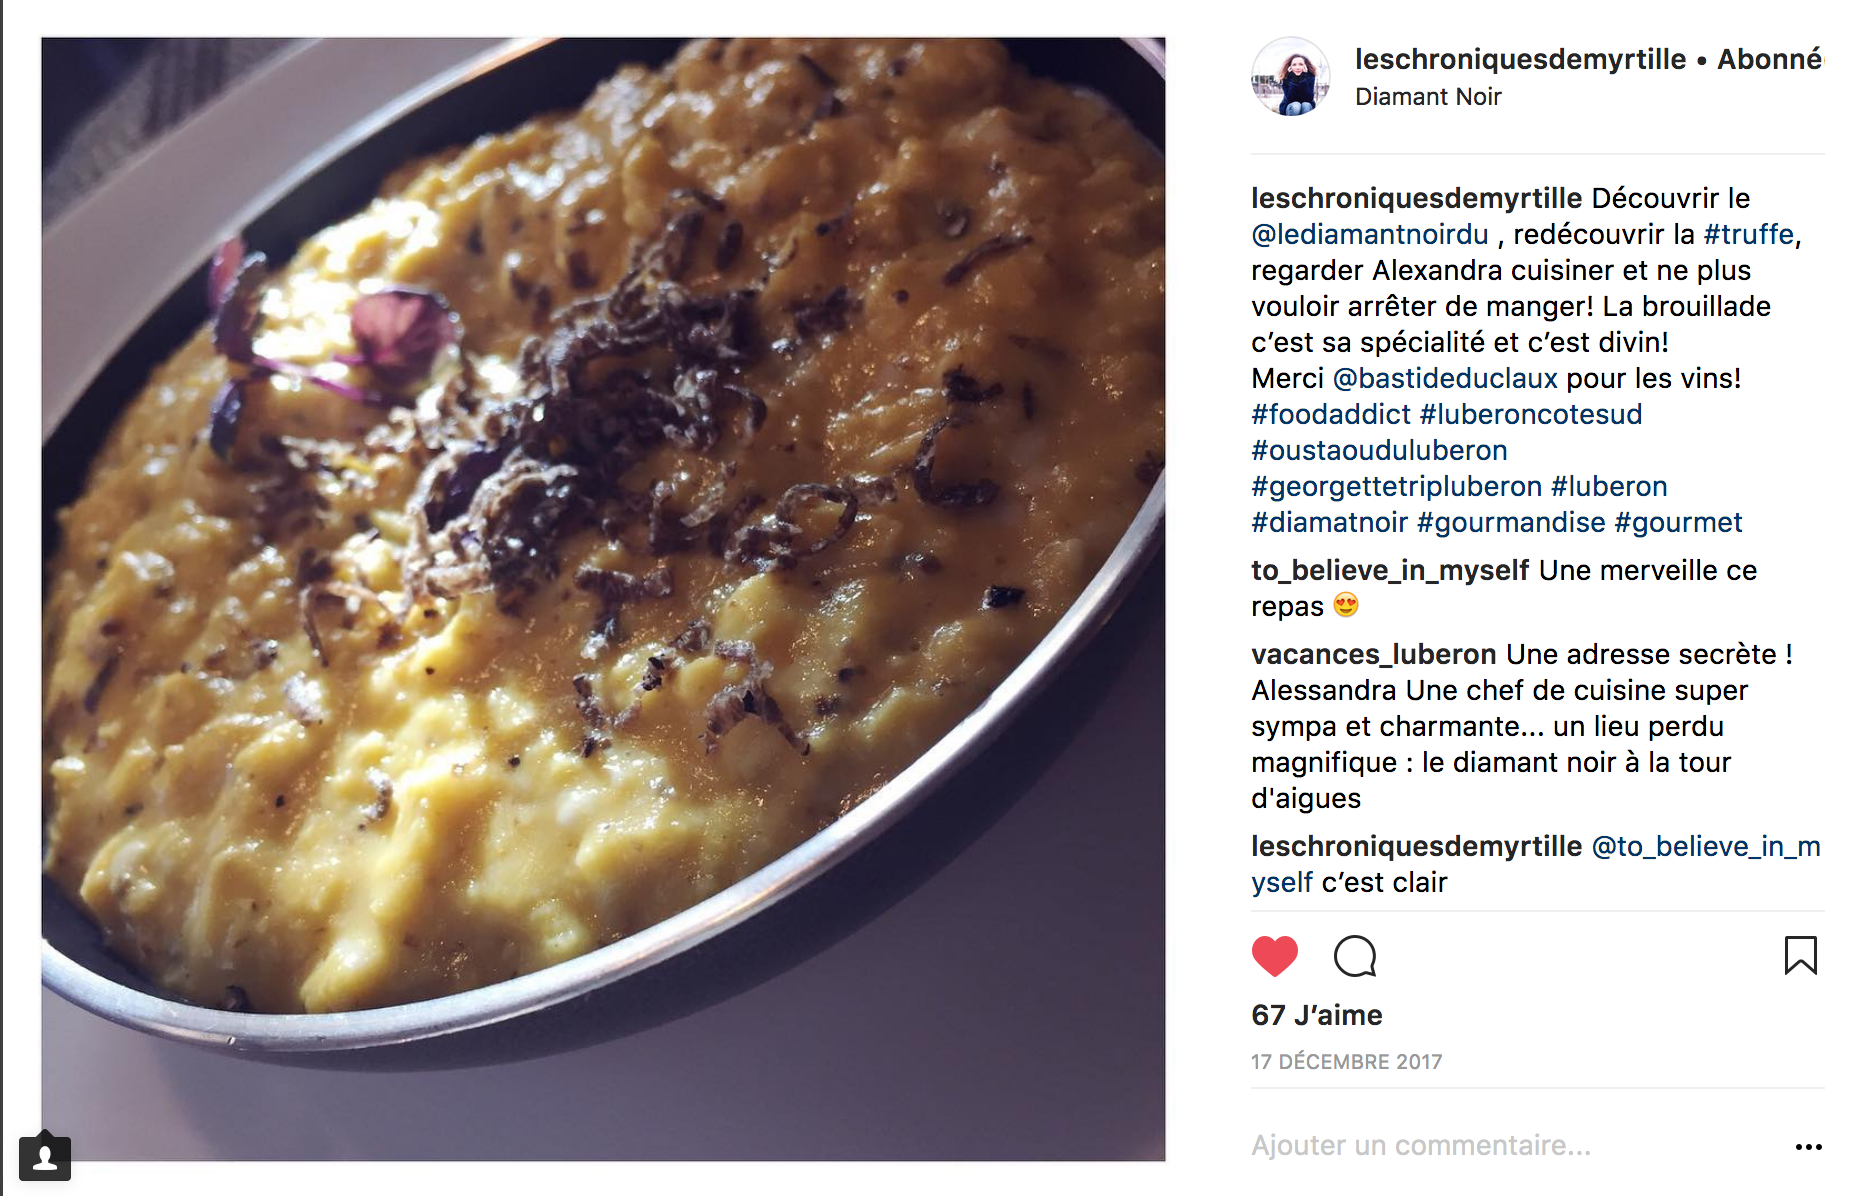Open the #luberoncotesud hashtag
The width and height of the screenshot is (1864, 1196).
tap(1531, 414)
